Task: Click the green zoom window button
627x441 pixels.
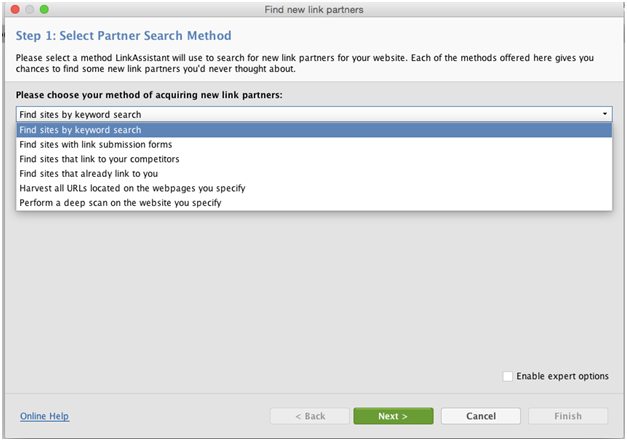Action: pos(44,9)
